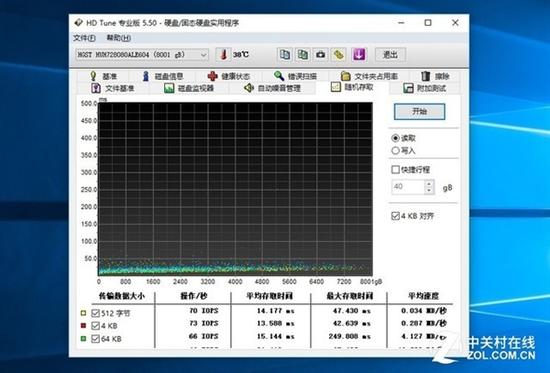This screenshot has height=373, width=550.
Task: Click the 0.287 MB/秒 speed value
Action: pyautogui.click(x=424, y=324)
